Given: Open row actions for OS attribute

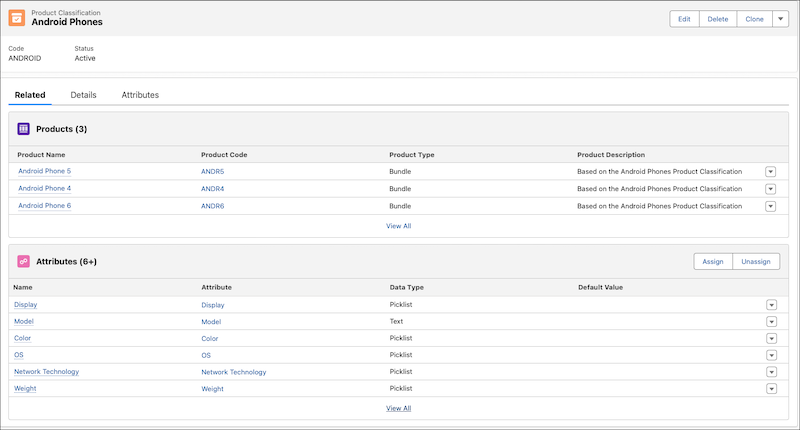Looking at the screenshot, I should click(771, 356).
